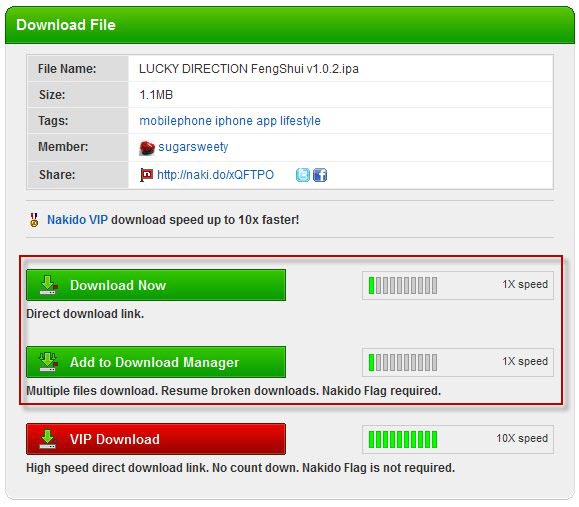Click the green arrow icon on Download Now

[48, 285]
